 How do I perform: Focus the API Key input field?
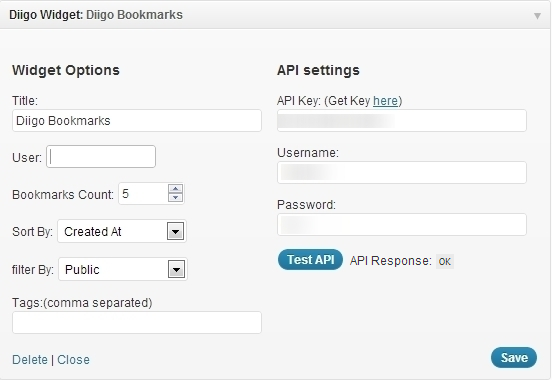402,120
